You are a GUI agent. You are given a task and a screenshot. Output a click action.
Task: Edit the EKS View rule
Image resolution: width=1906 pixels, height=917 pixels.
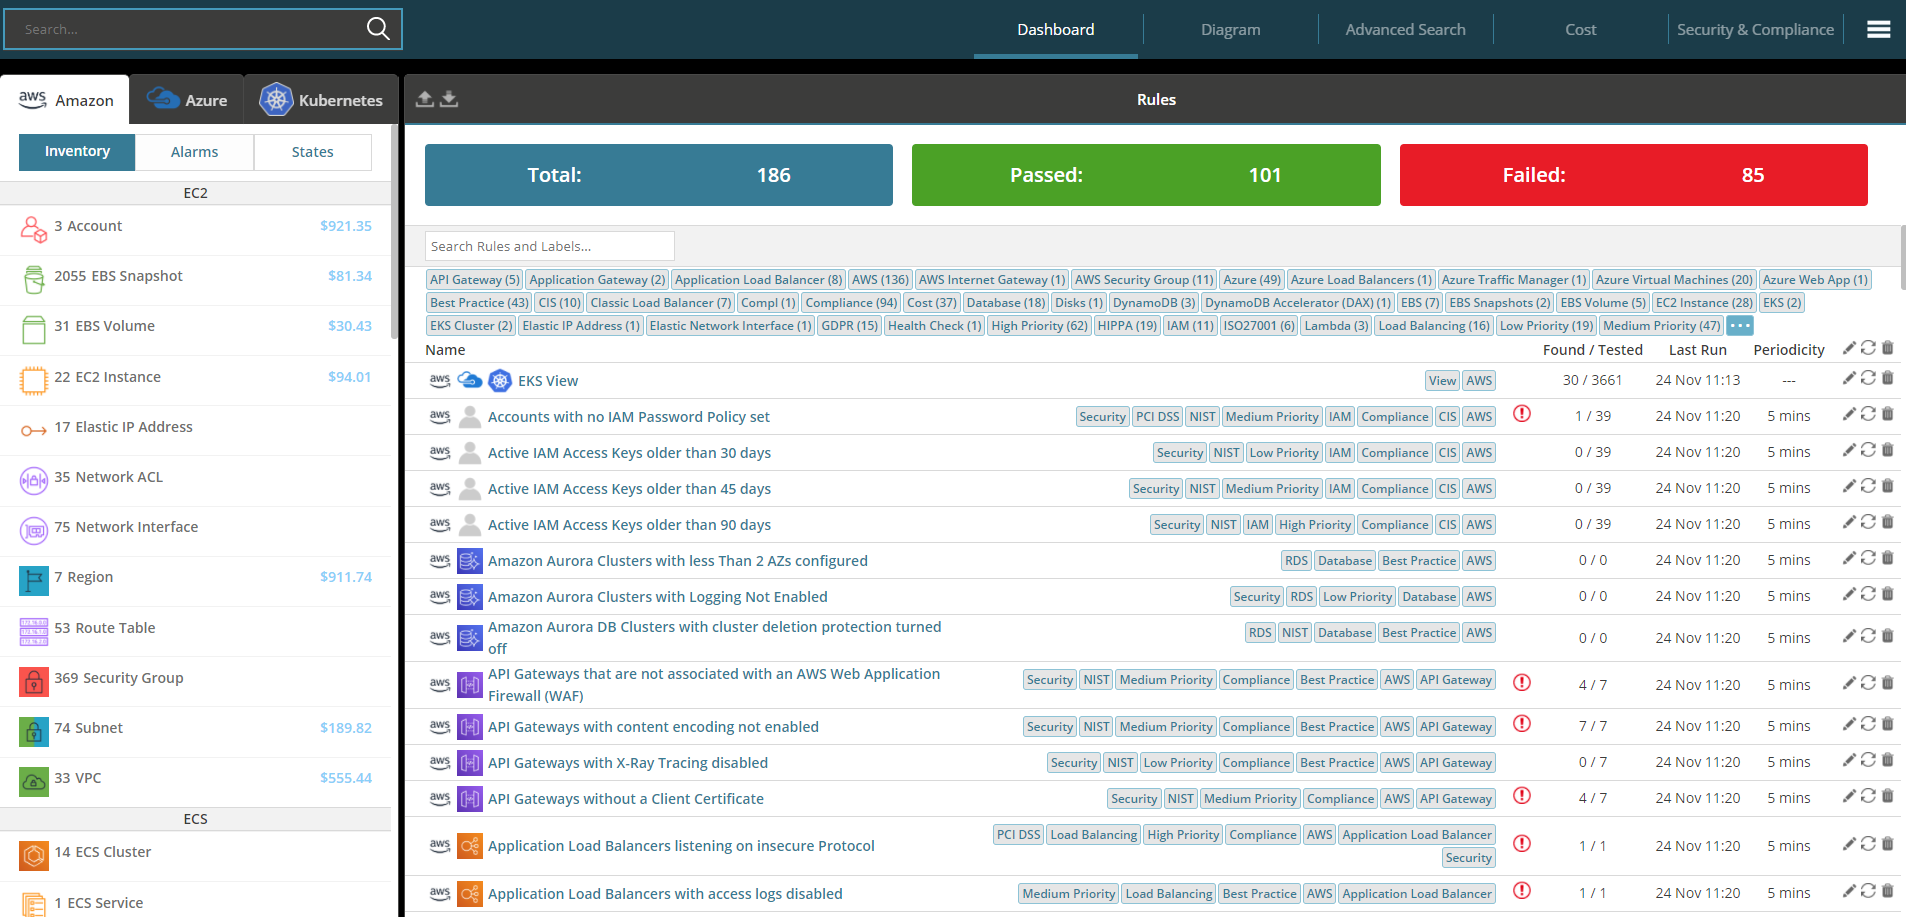coord(1849,377)
